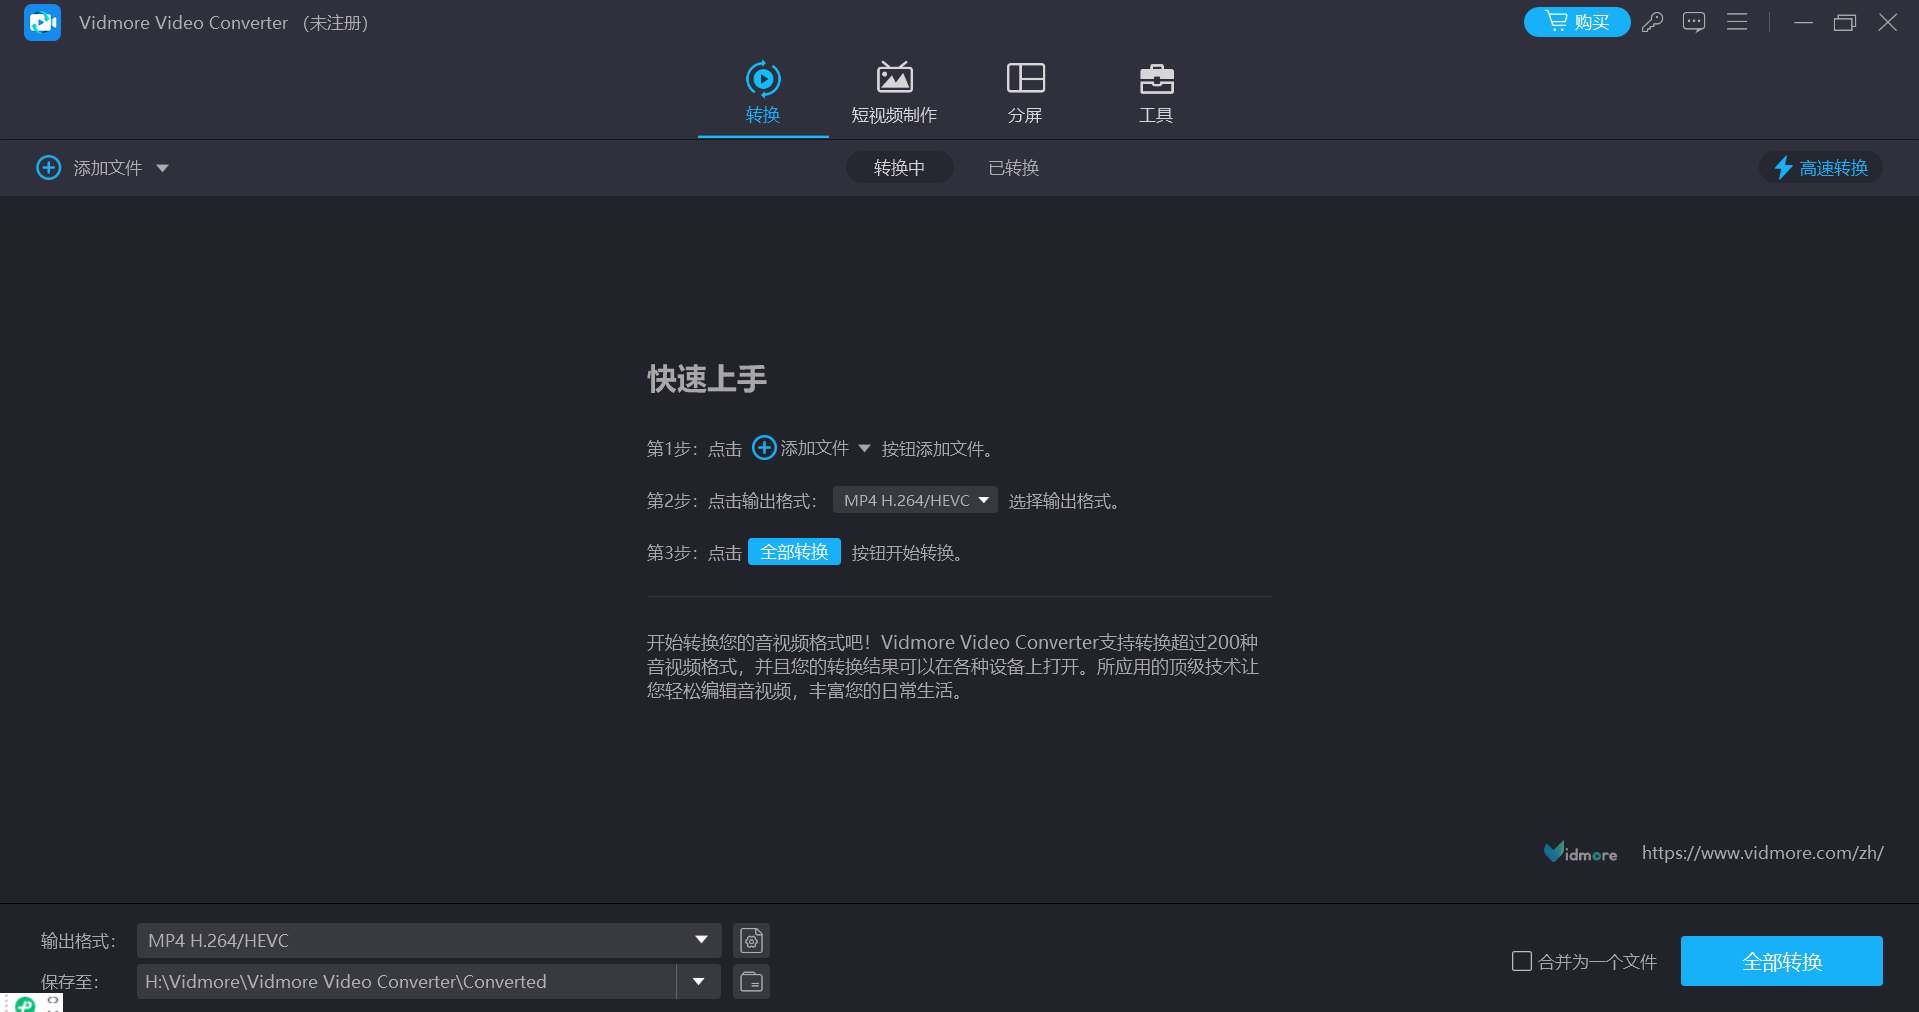The width and height of the screenshot is (1919, 1012).
Task: Click the 添加文件 toolbar label
Action: (x=108, y=168)
